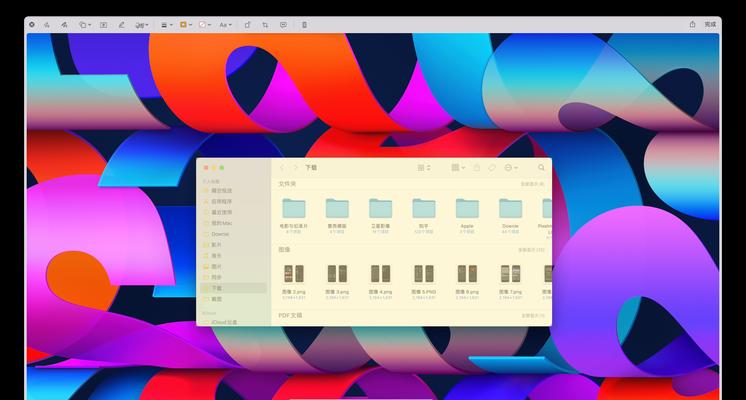Open the Downie folder in the file grid
The width and height of the screenshot is (746, 400).
pos(510,208)
